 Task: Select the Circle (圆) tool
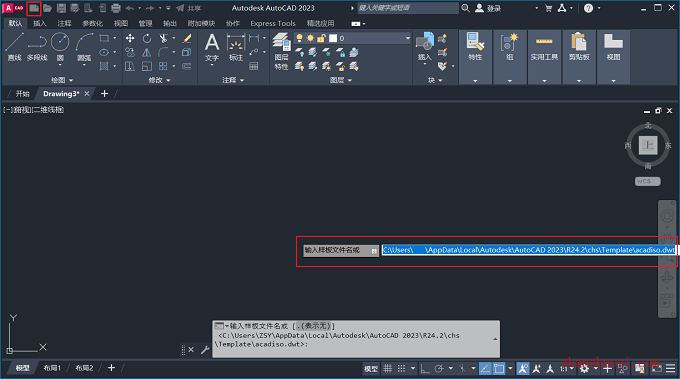pyautogui.click(x=60, y=47)
